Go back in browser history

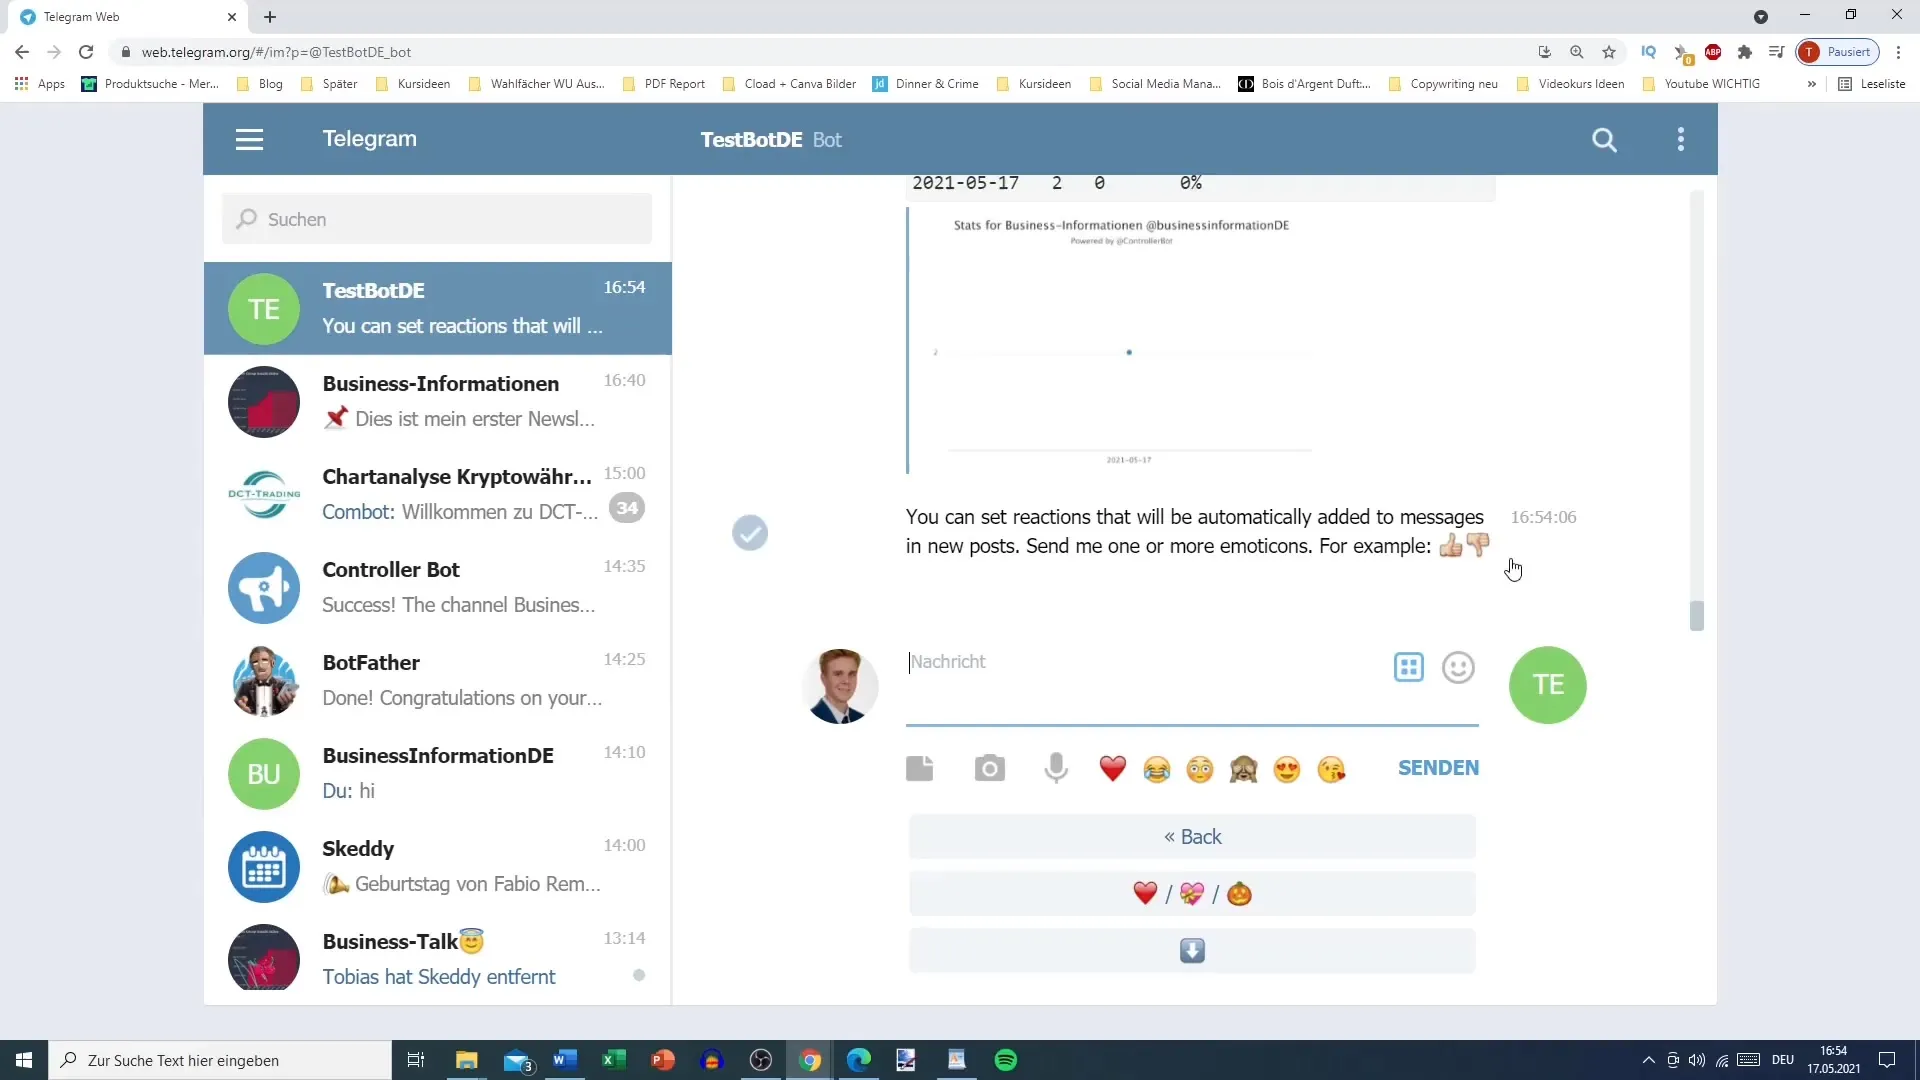(22, 52)
